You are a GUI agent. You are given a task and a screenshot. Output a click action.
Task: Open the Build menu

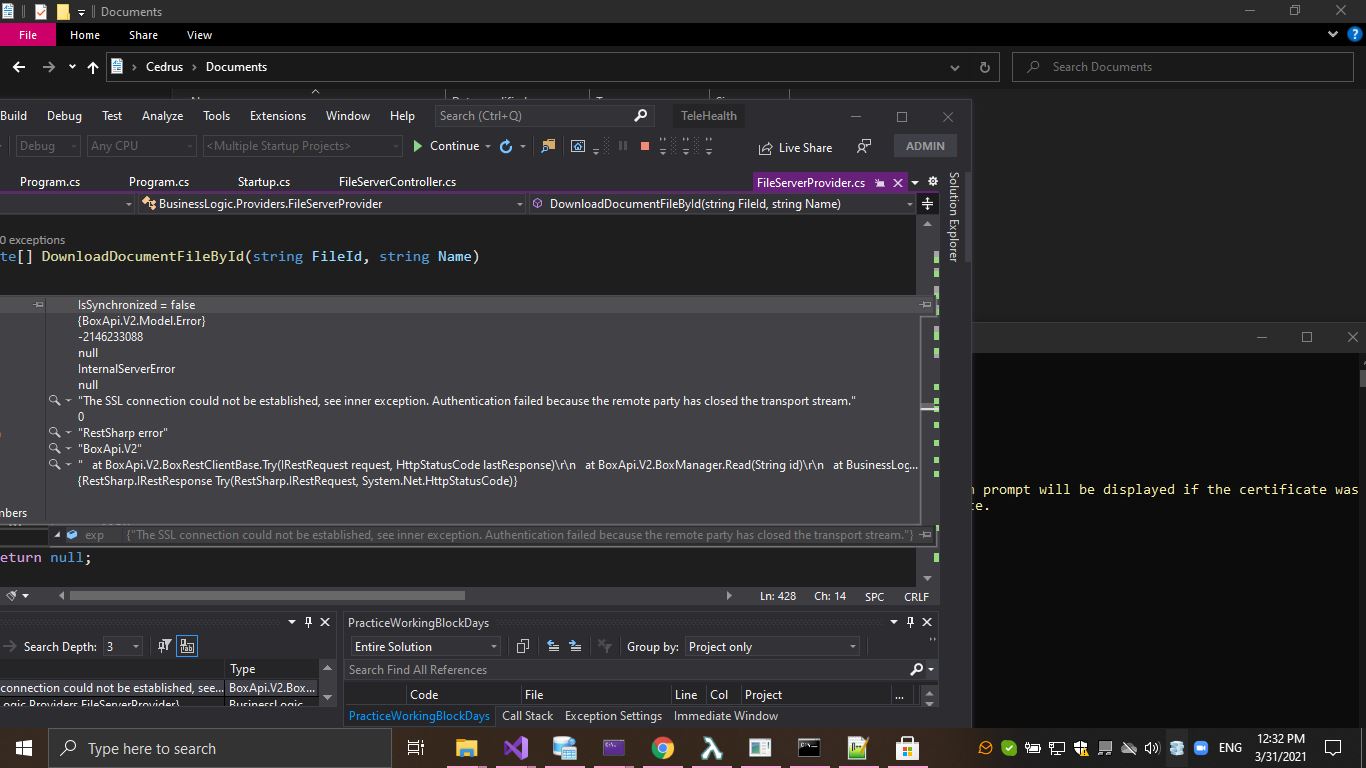[13, 116]
